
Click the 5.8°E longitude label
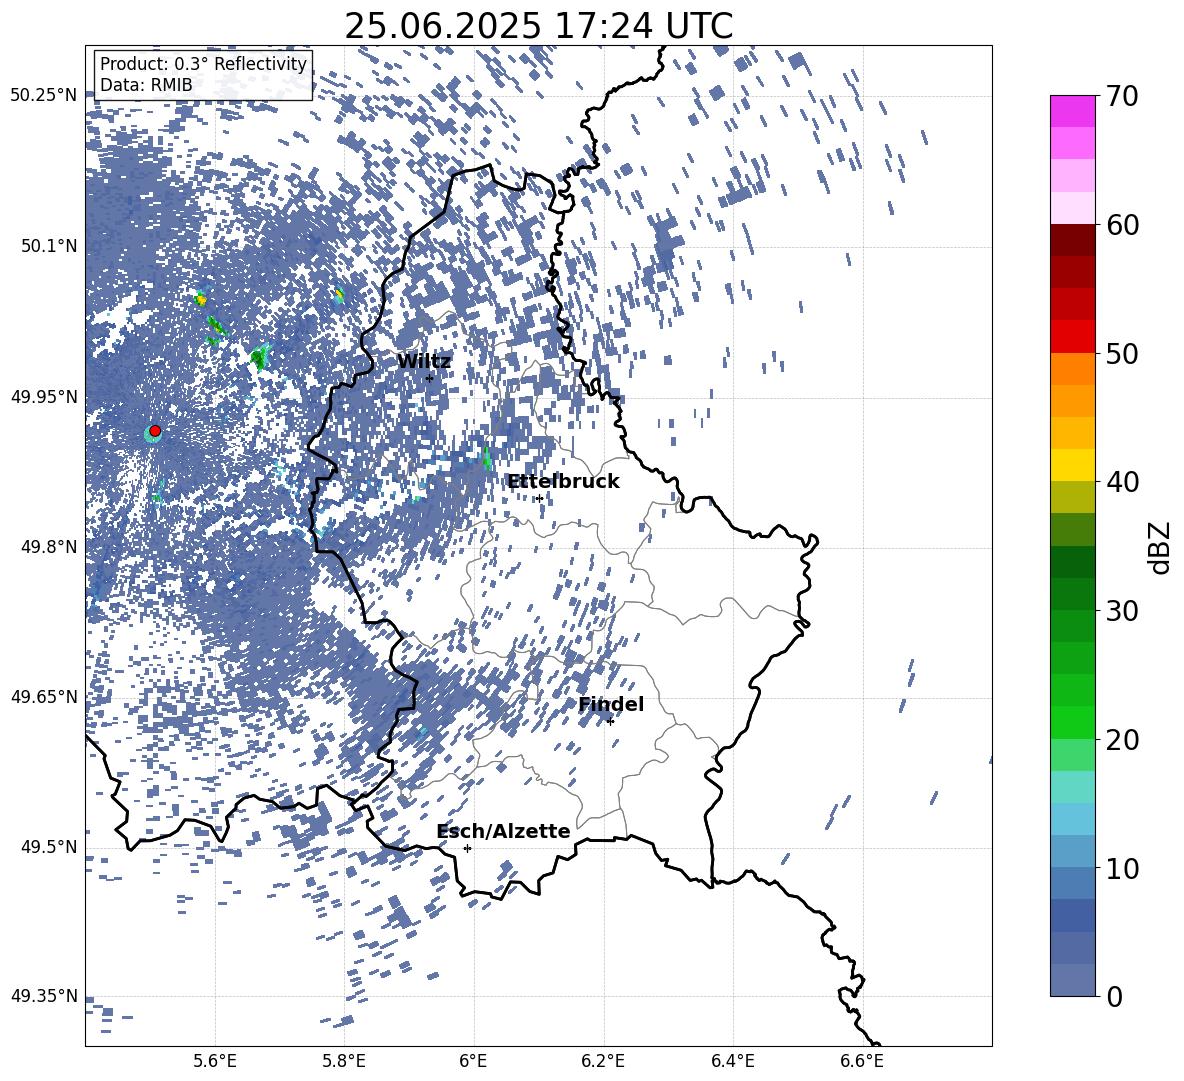tap(344, 1061)
